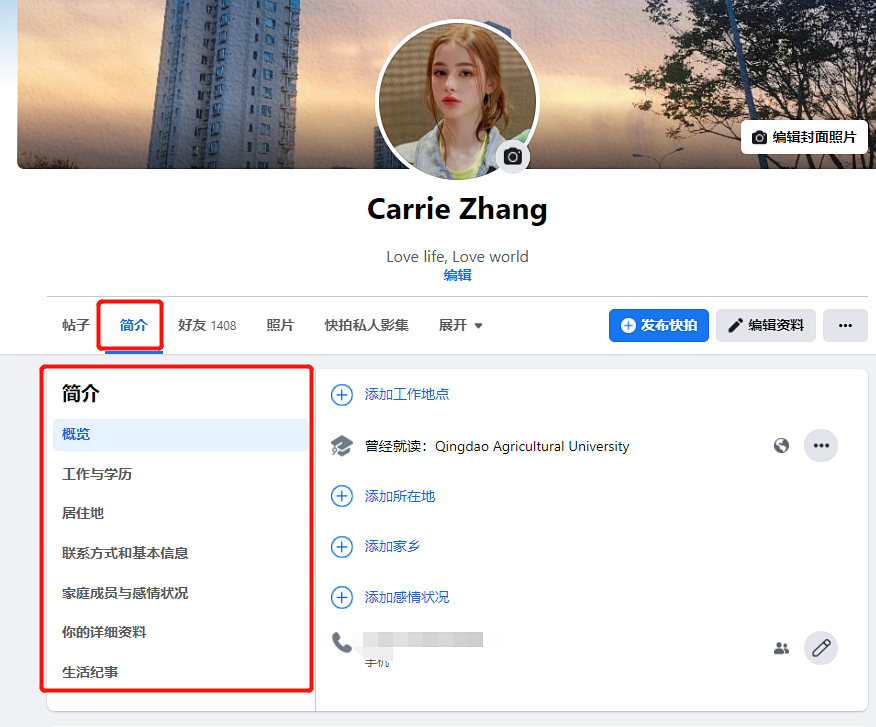Expand the 展开 dropdown in the profile tabs

(461, 325)
